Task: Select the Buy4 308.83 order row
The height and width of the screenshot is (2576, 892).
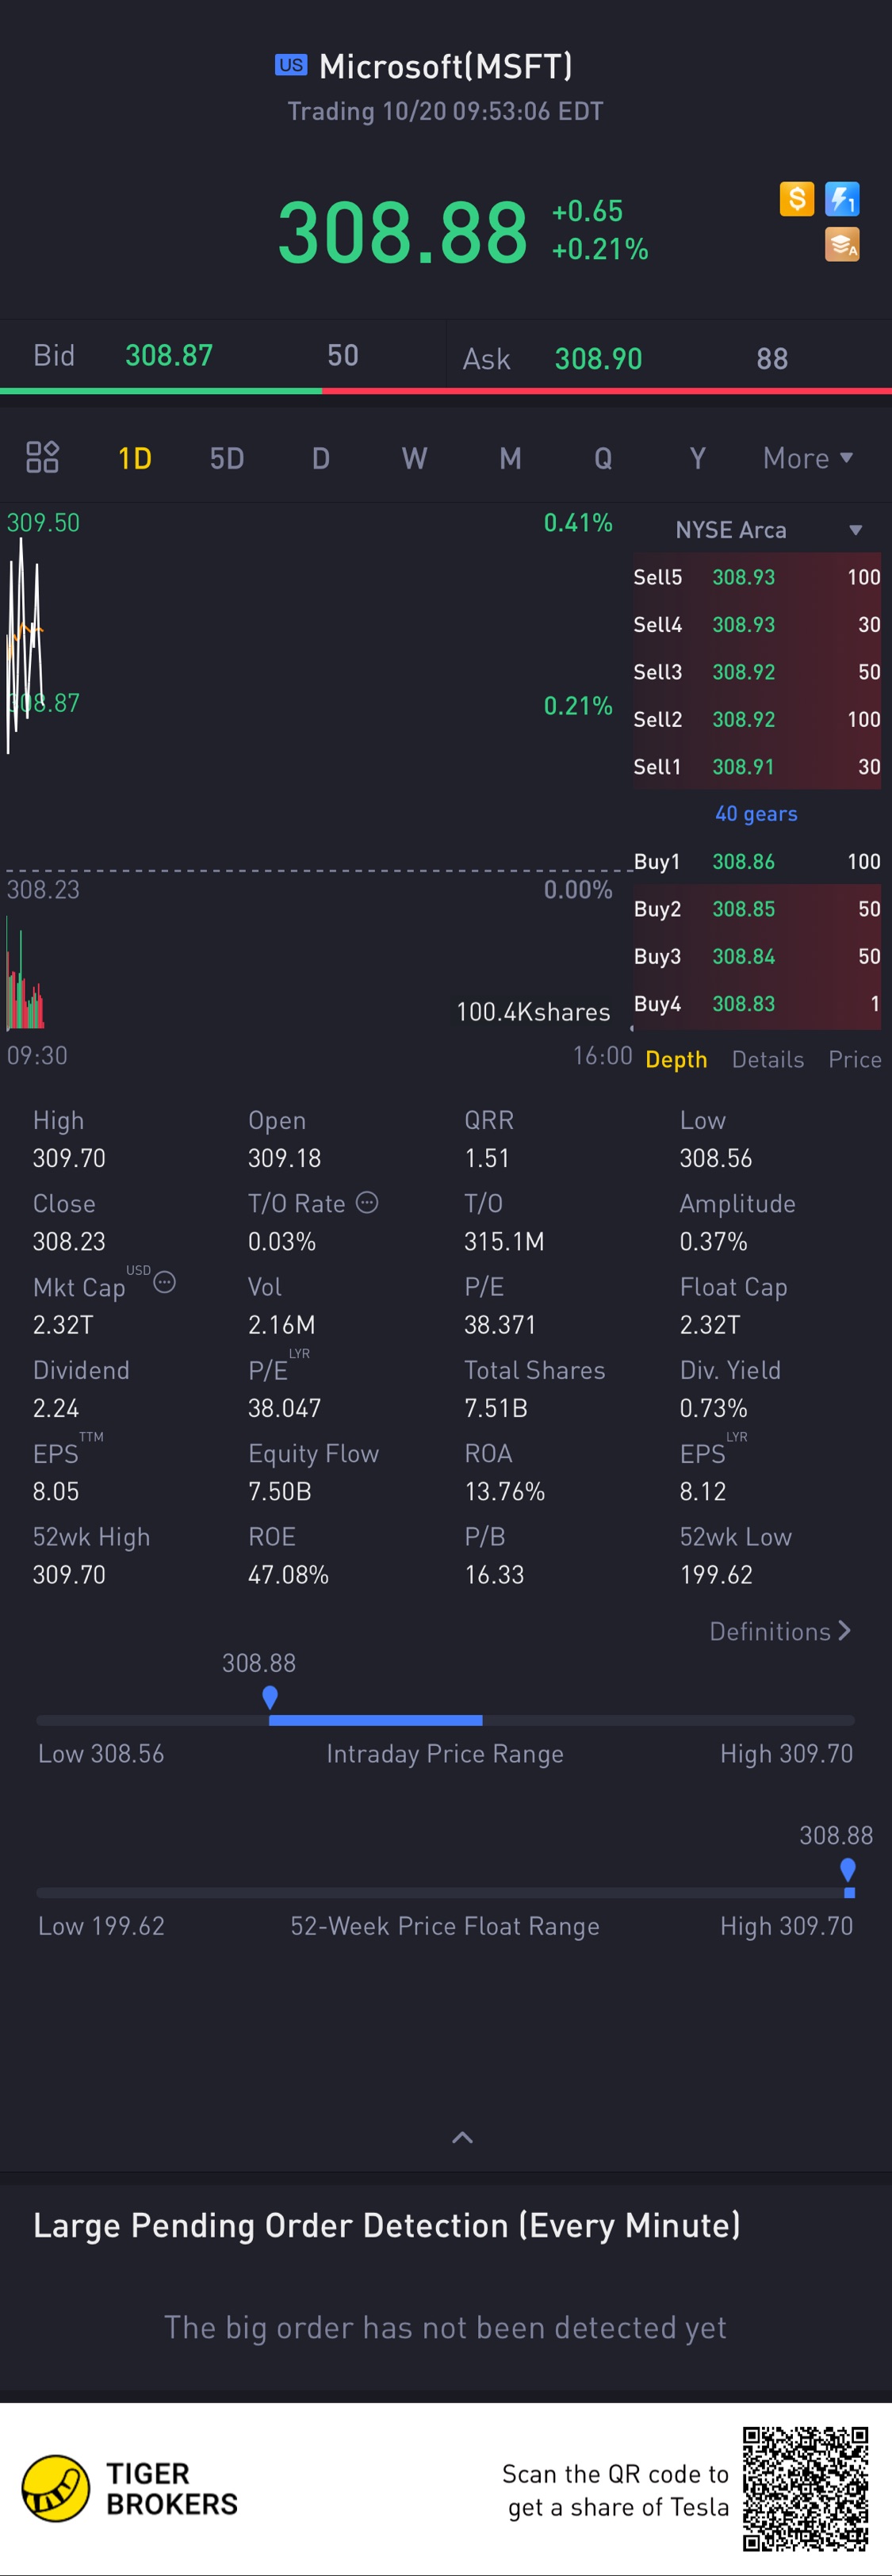Action: [x=757, y=1003]
